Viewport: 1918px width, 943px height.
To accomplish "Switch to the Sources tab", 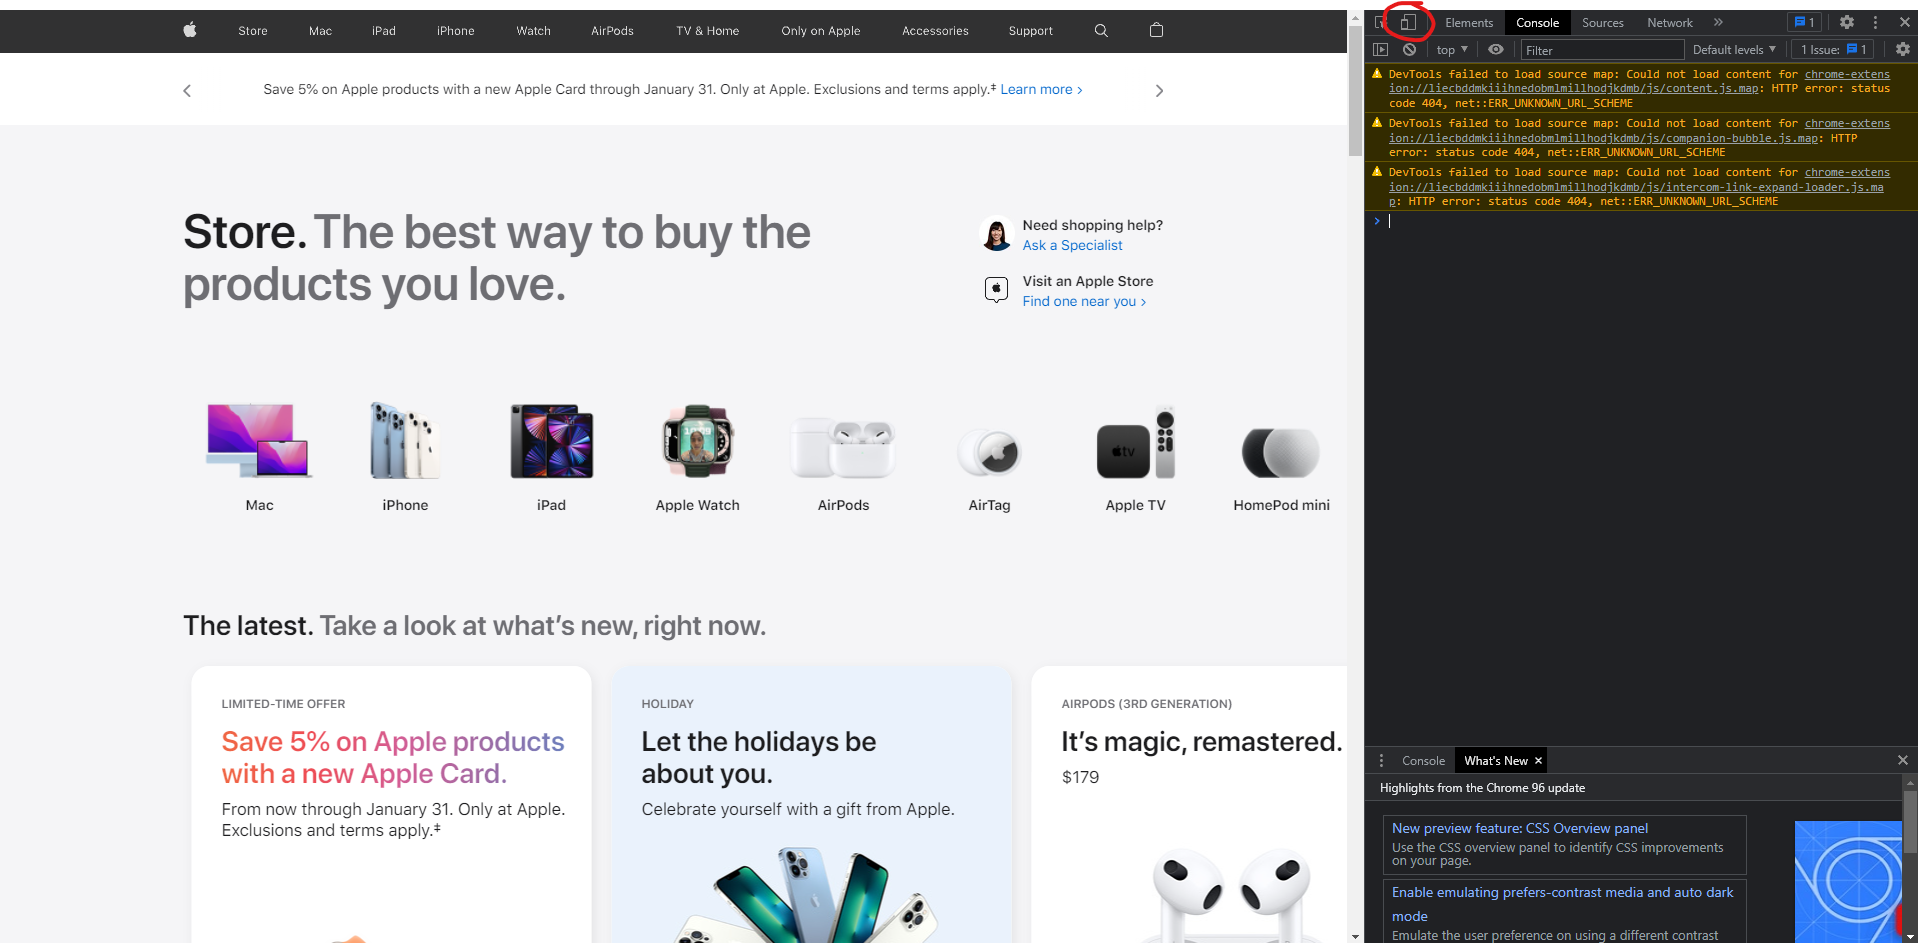I will [x=1603, y=23].
